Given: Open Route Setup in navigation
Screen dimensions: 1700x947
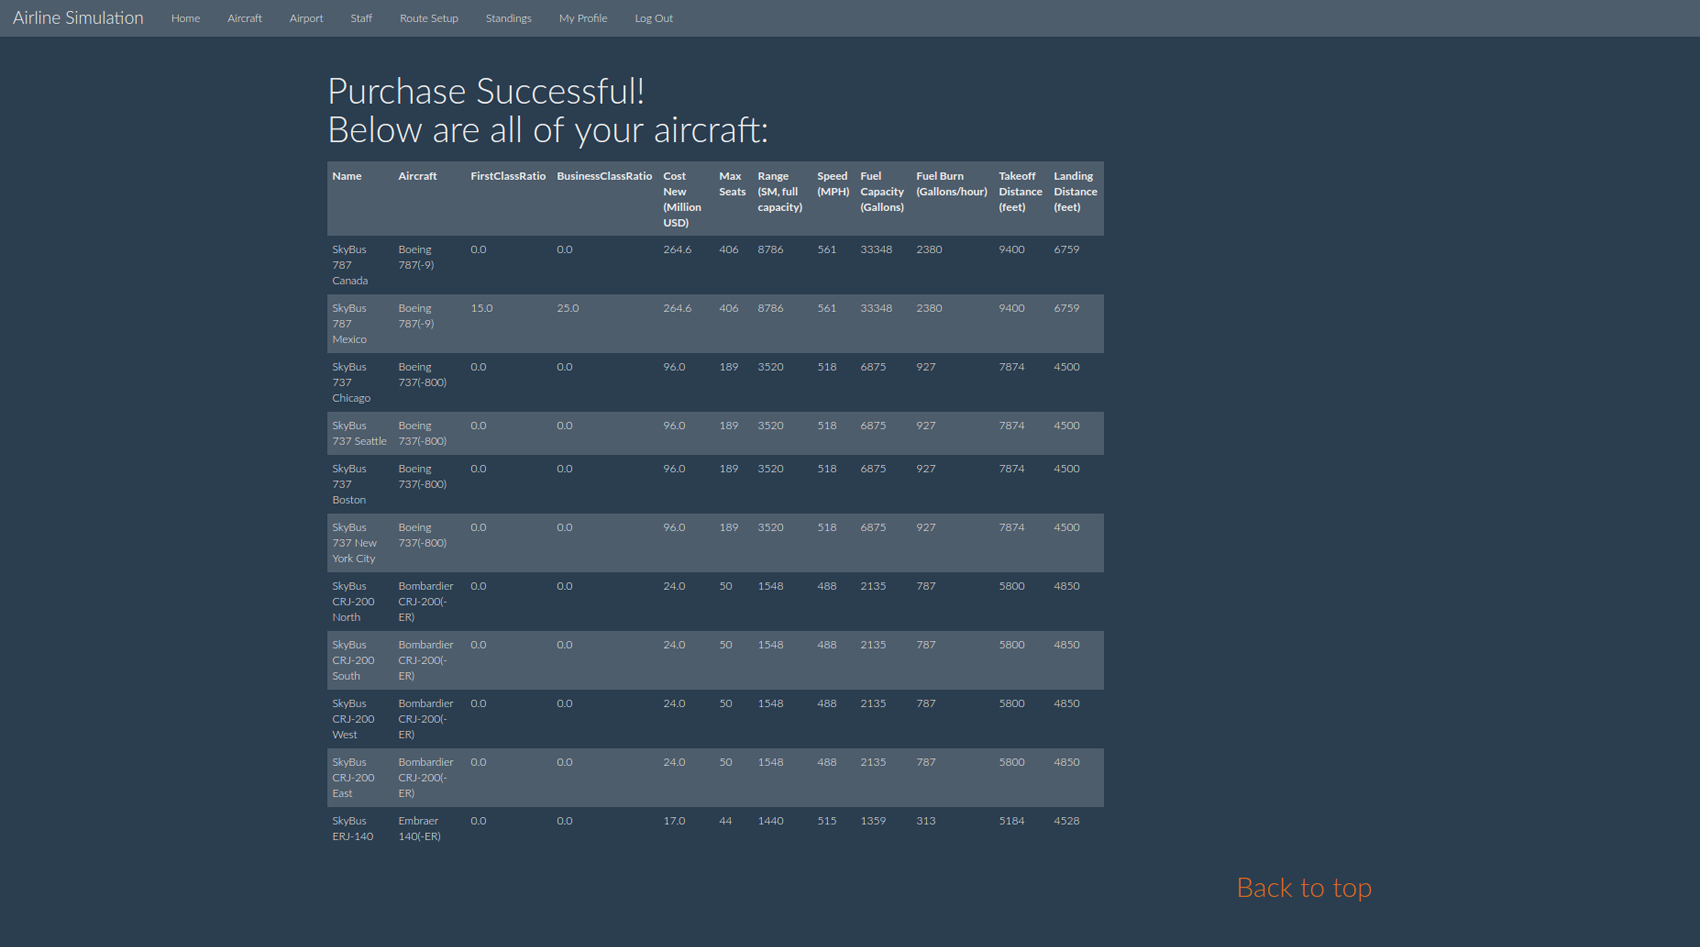Looking at the screenshot, I should tap(429, 18).
